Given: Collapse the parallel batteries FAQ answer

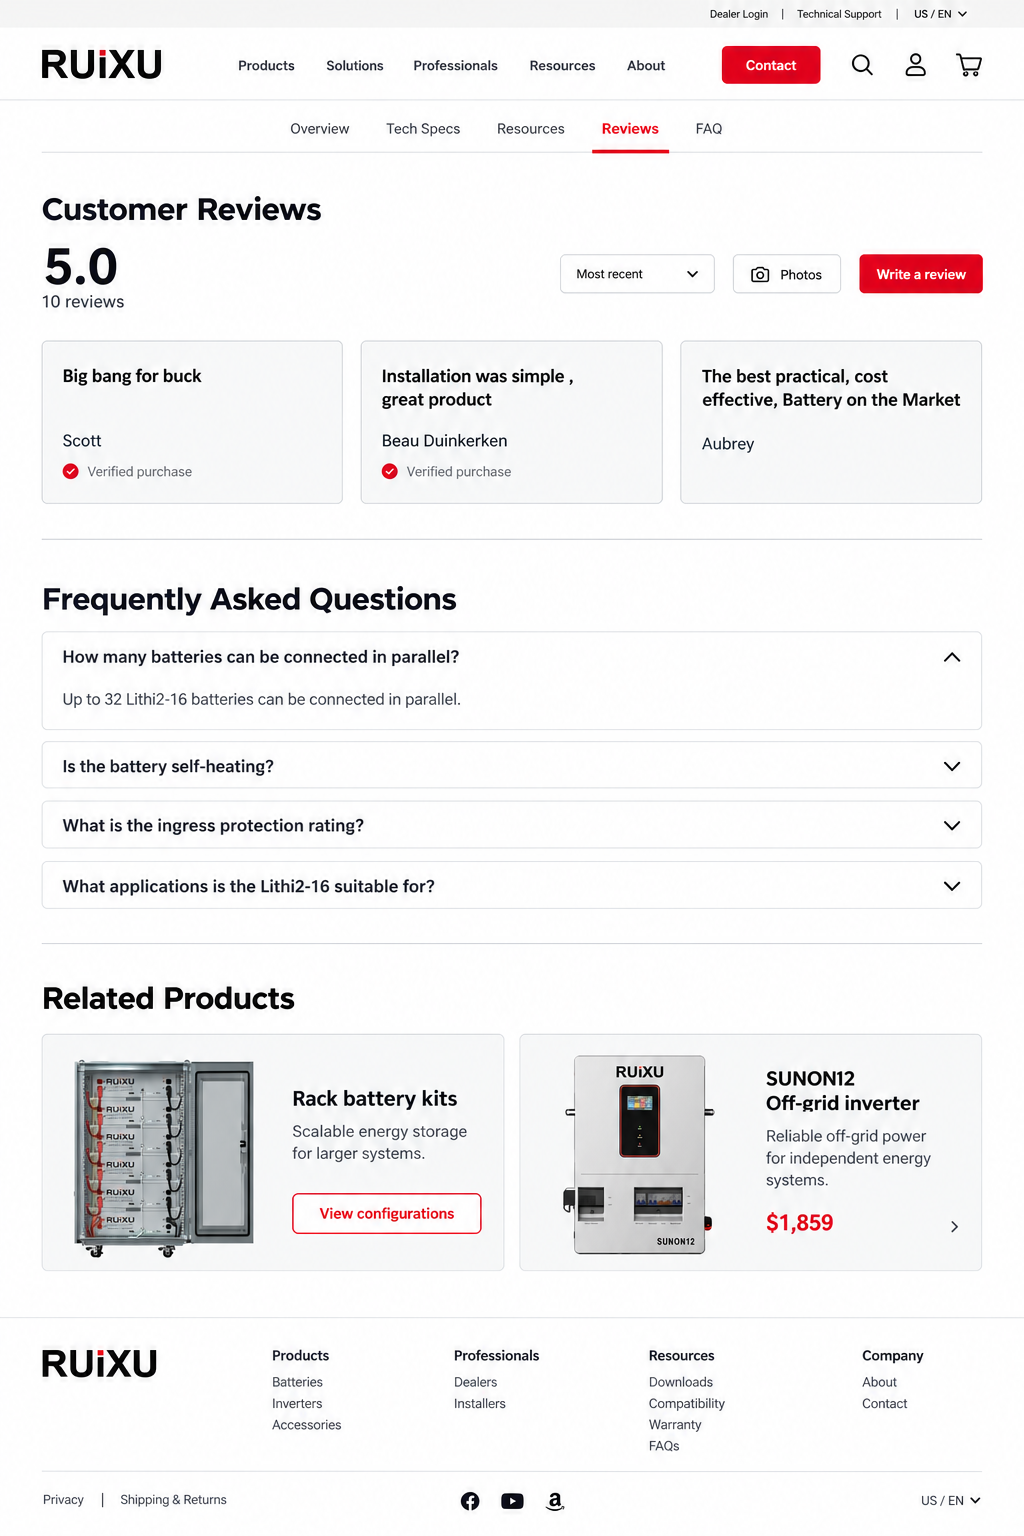Looking at the screenshot, I should click(952, 657).
